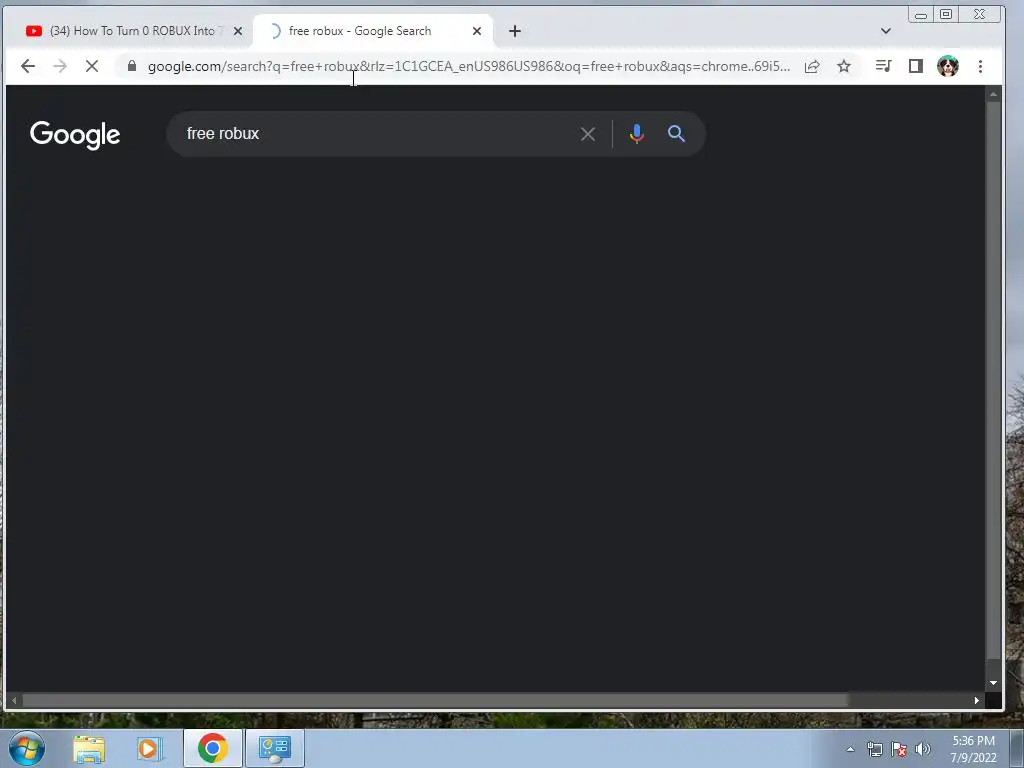Open Action Center flag icon
The width and height of the screenshot is (1024, 768).
pyautogui.click(x=899, y=749)
